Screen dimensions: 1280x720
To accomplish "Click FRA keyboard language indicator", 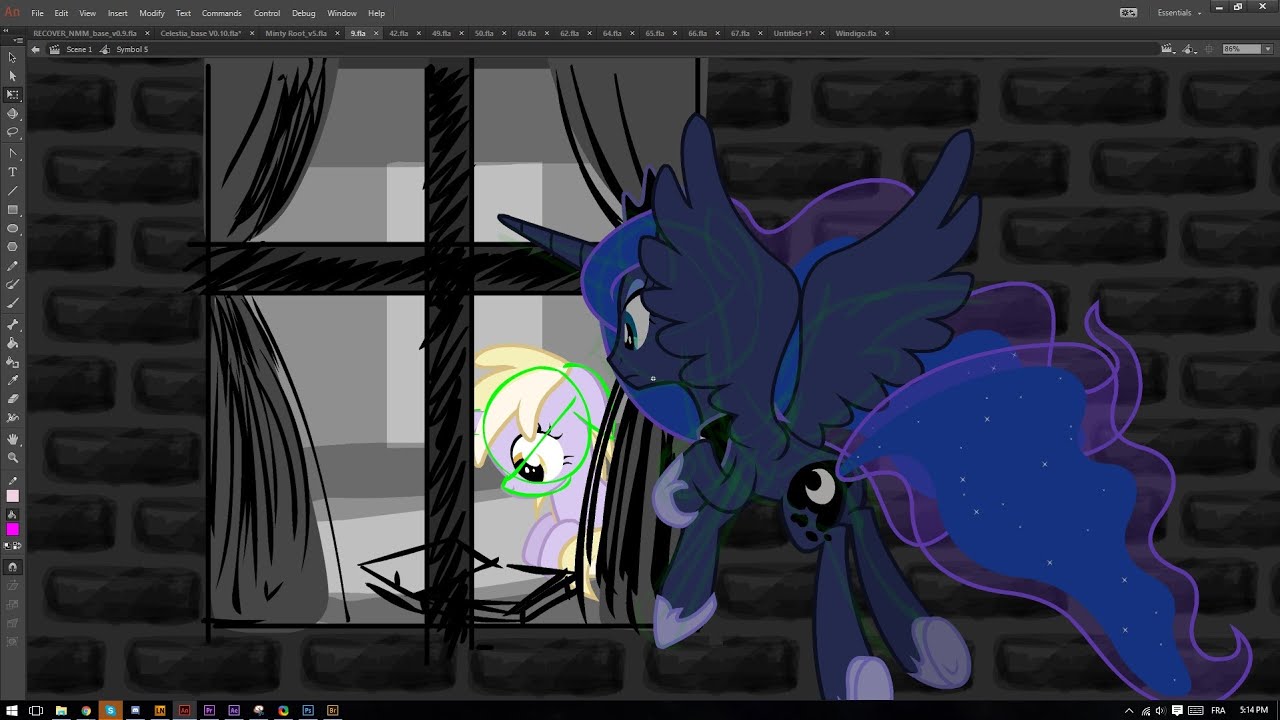I will point(1218,710).
